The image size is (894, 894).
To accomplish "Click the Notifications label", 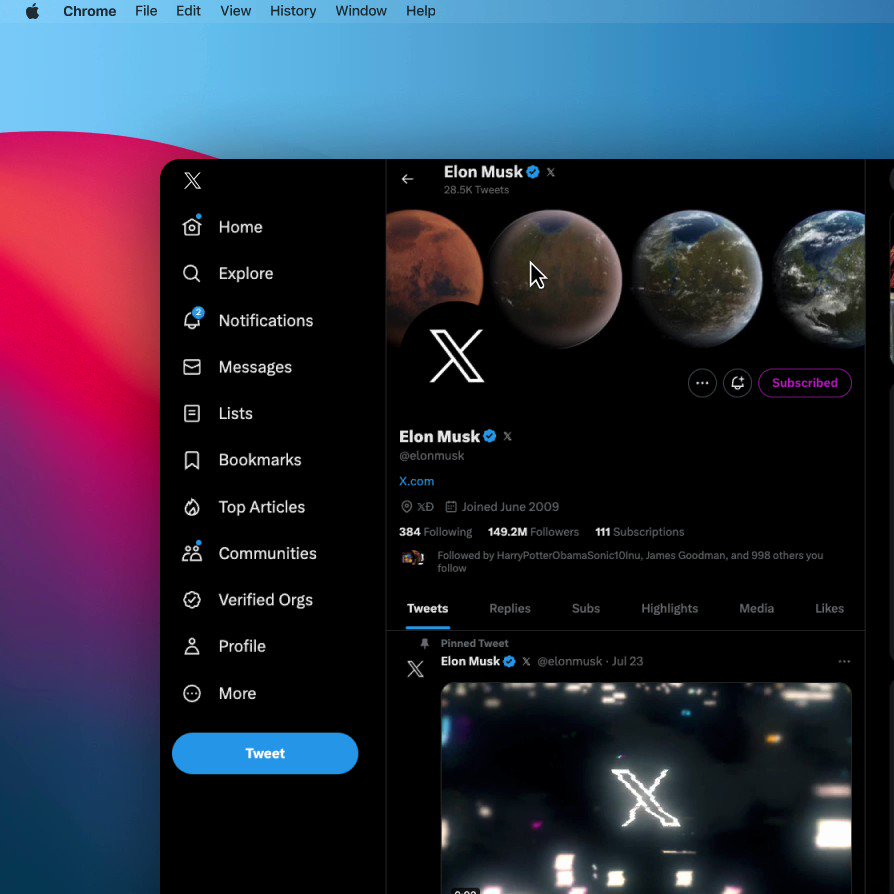I will [266, 320].
